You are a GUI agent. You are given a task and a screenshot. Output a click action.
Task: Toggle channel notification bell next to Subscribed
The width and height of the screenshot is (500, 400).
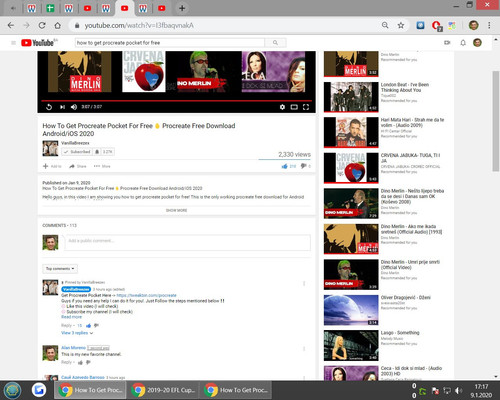(97, 152)
